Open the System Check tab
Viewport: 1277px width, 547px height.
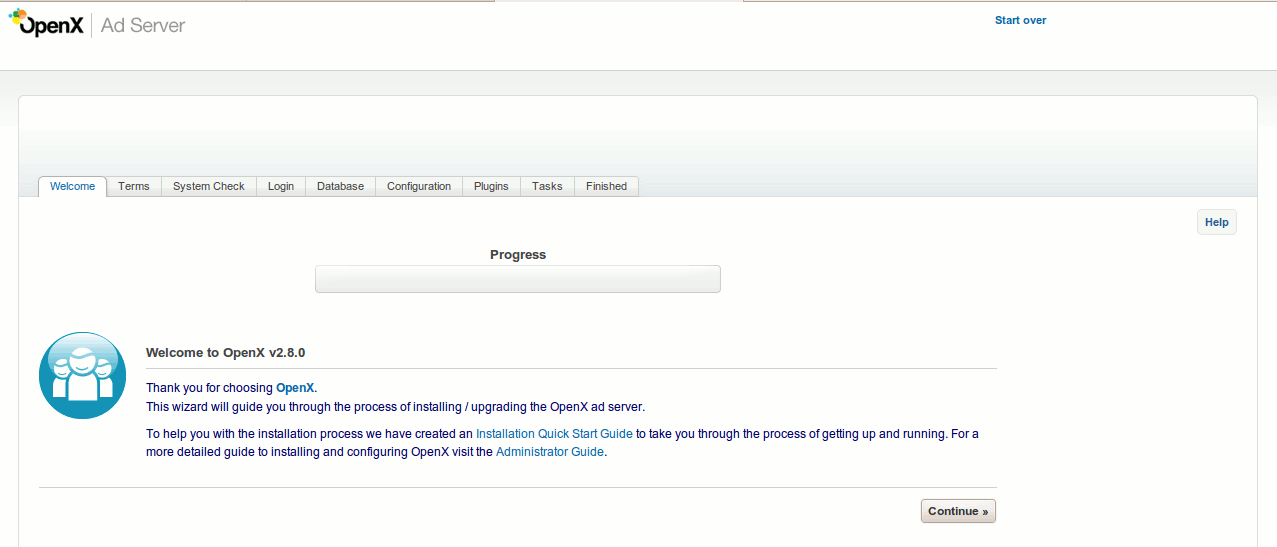(209, 187)
